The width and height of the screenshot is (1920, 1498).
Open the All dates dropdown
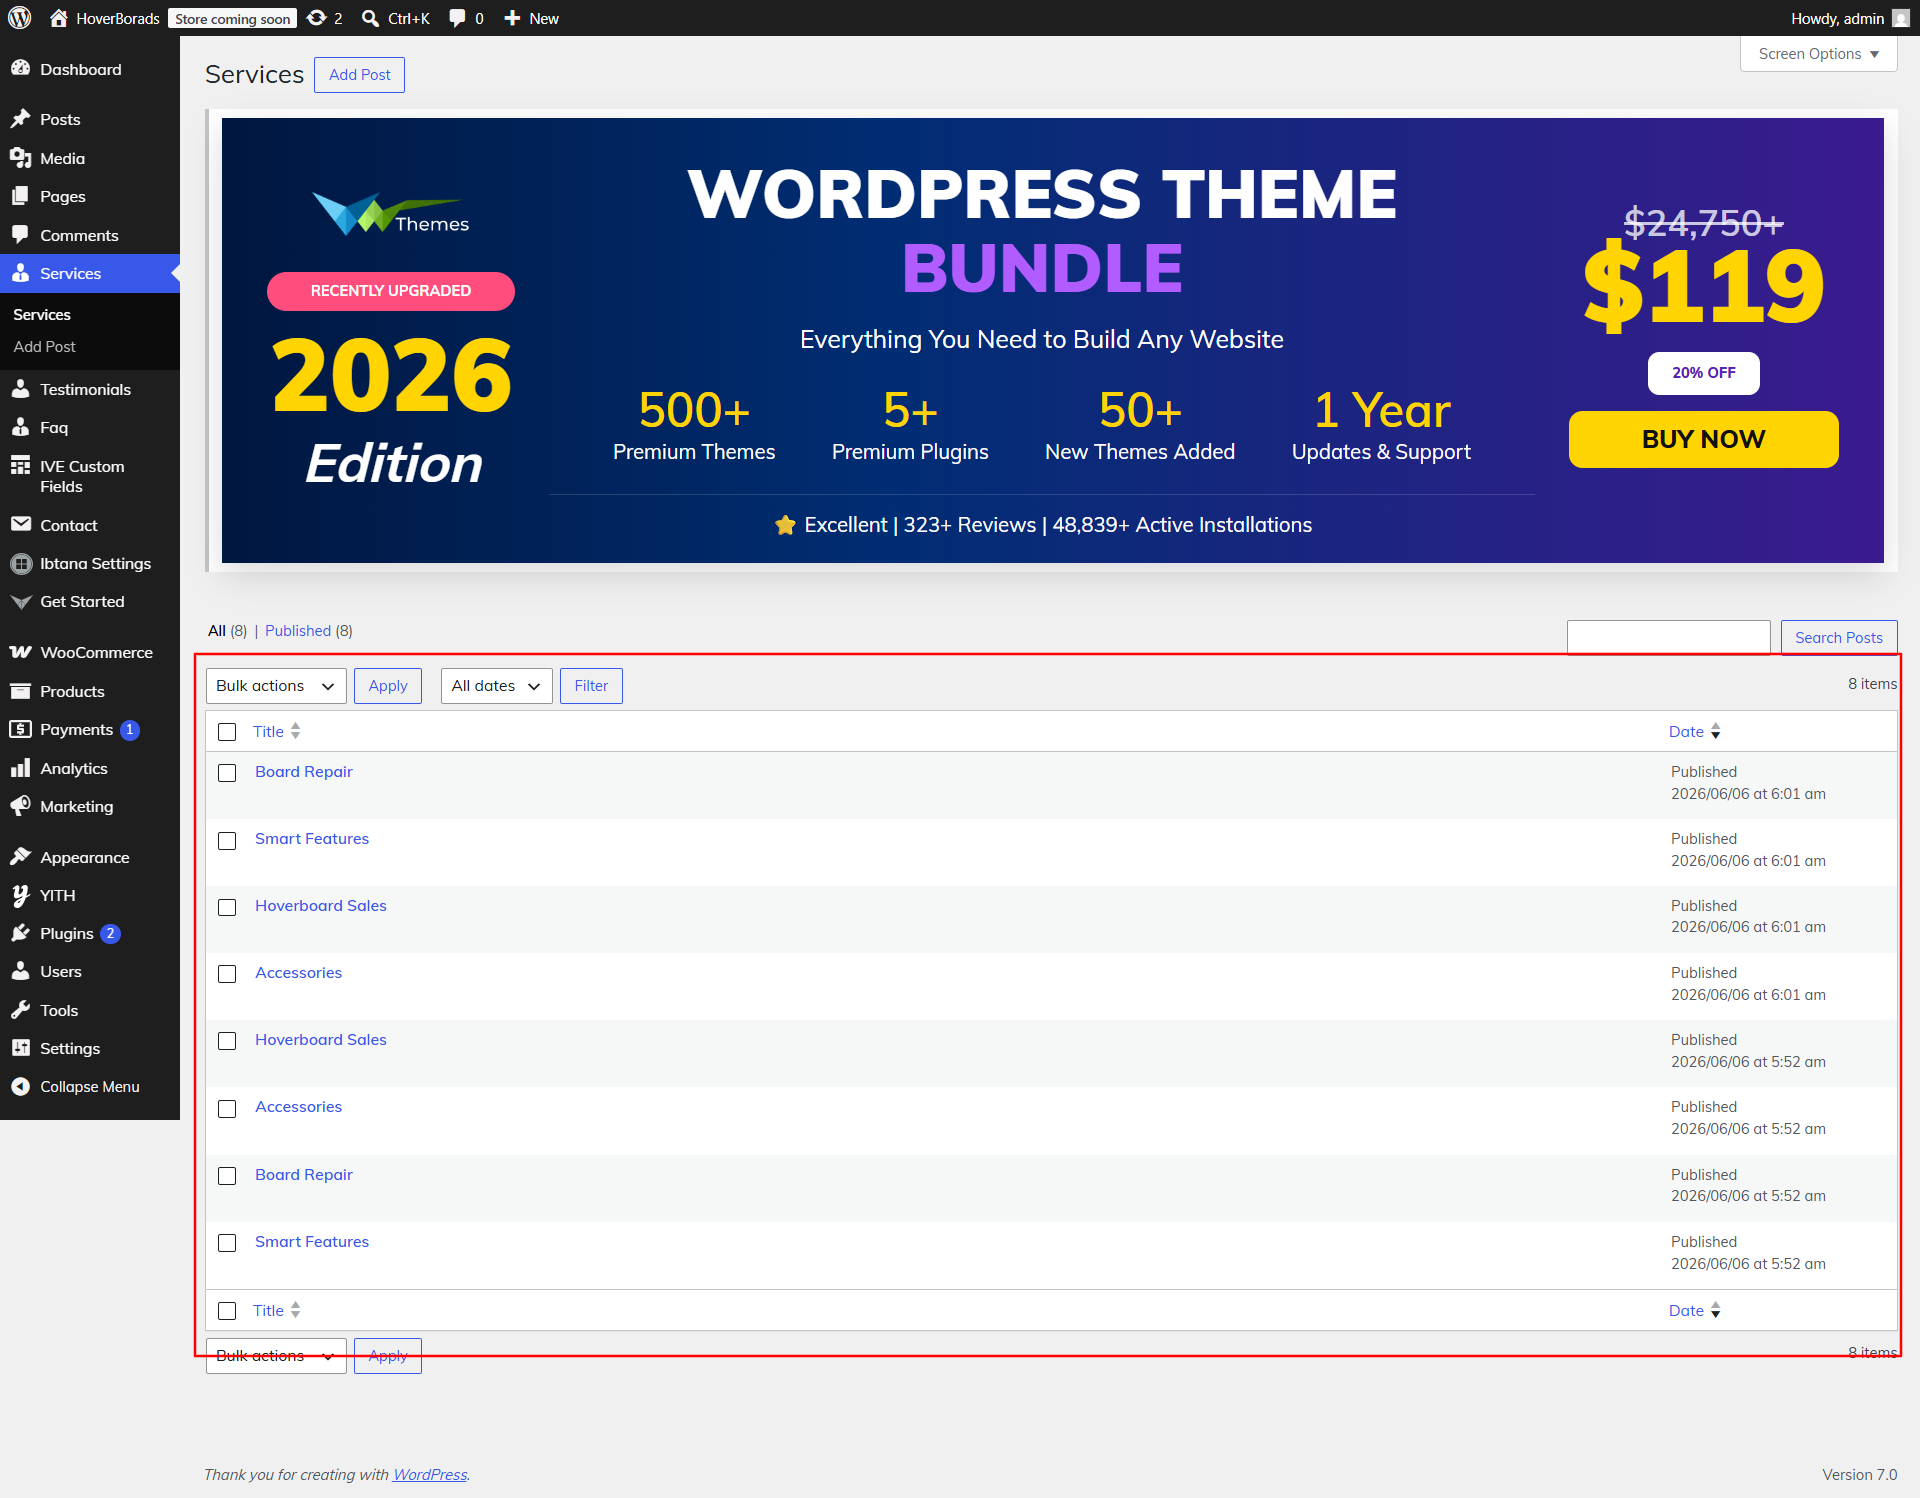pos(496,686)
